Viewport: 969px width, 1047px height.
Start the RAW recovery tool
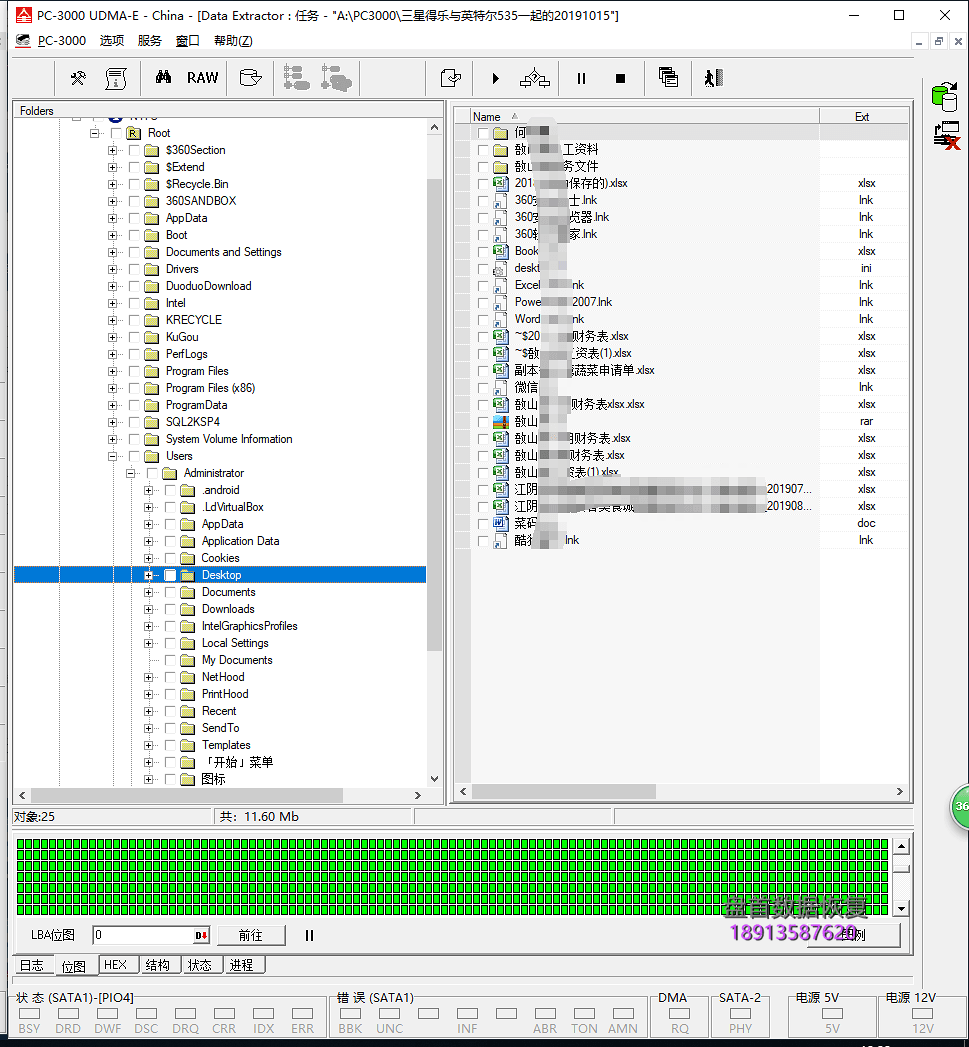tap(202, 78)
